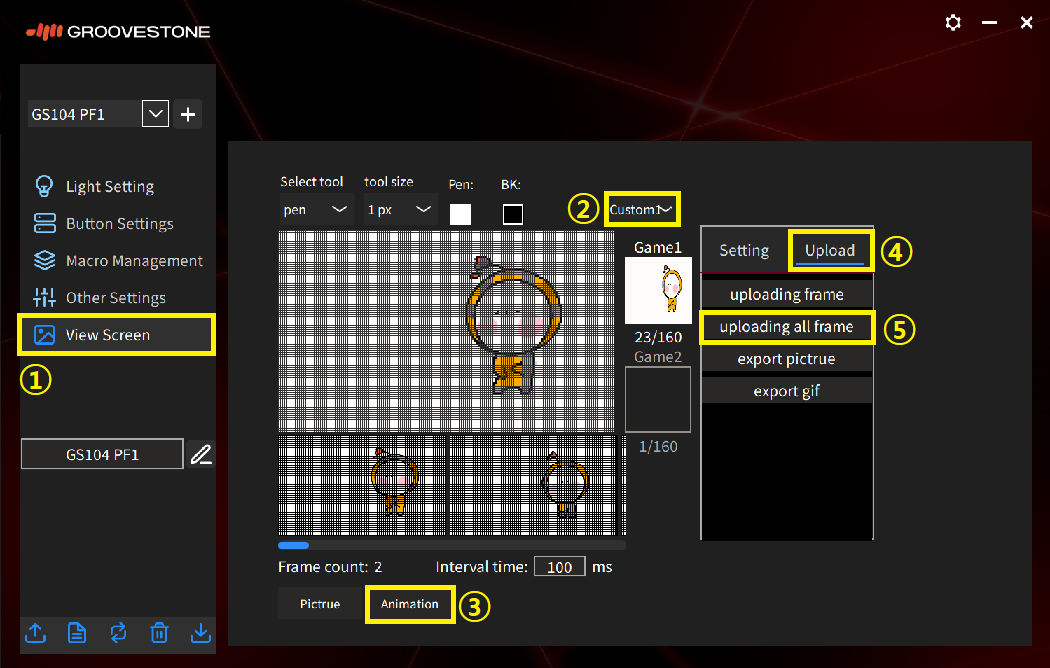Click the white Pen color swatch

pyautogui.click(x=460, y=214)
